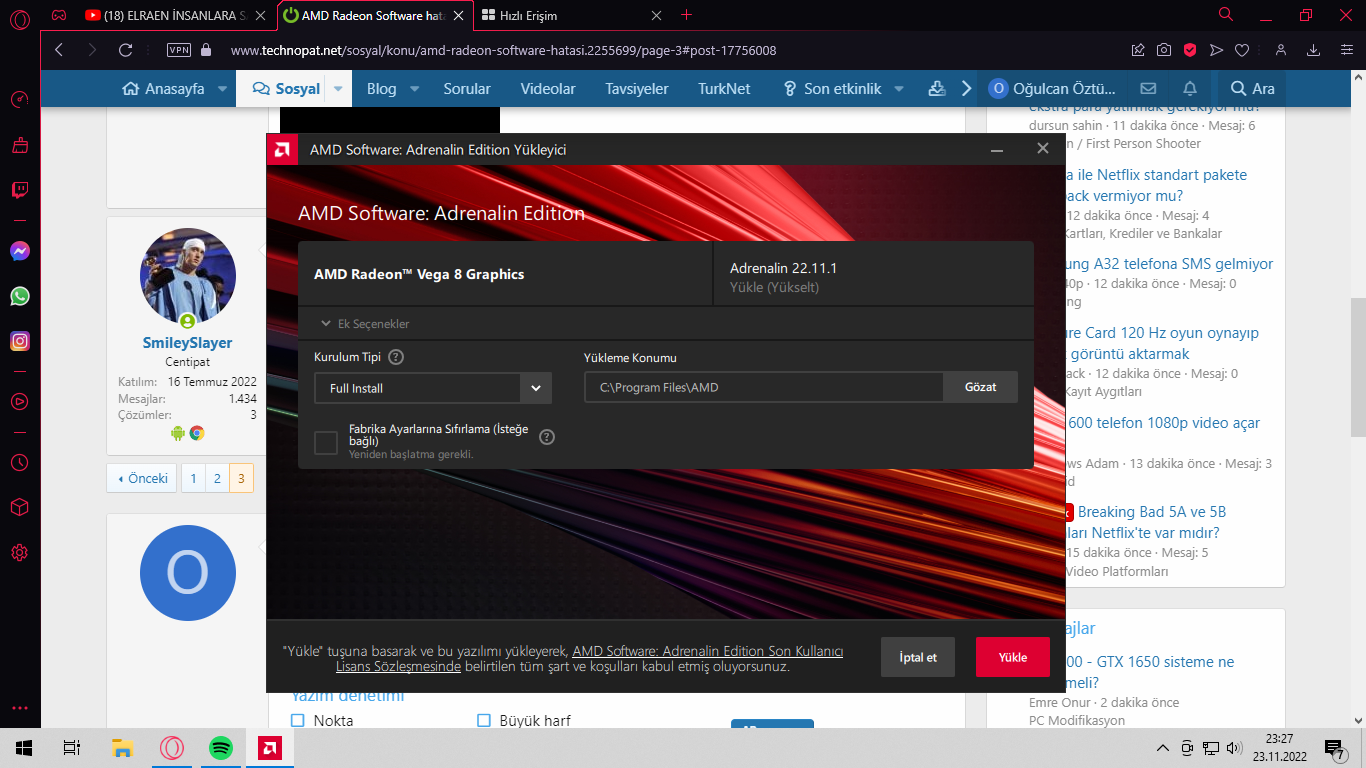The image size is (1366, 768).
Task: Expand the Sosyal dropdown arrow
Action: [x=338, y=88]
